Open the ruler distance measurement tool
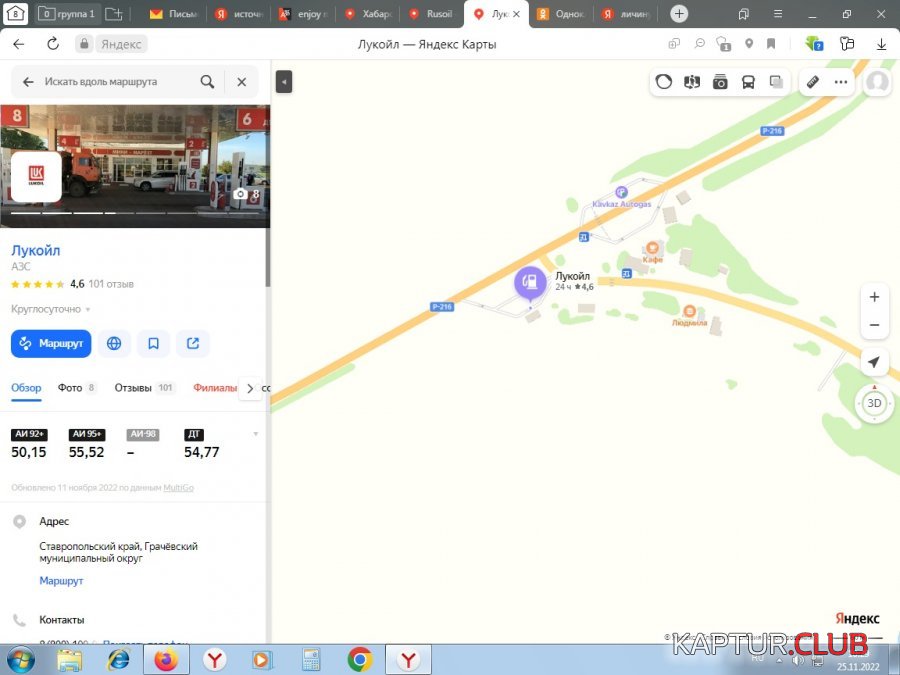Screen dimensions: 900x675 pos(813,82)
